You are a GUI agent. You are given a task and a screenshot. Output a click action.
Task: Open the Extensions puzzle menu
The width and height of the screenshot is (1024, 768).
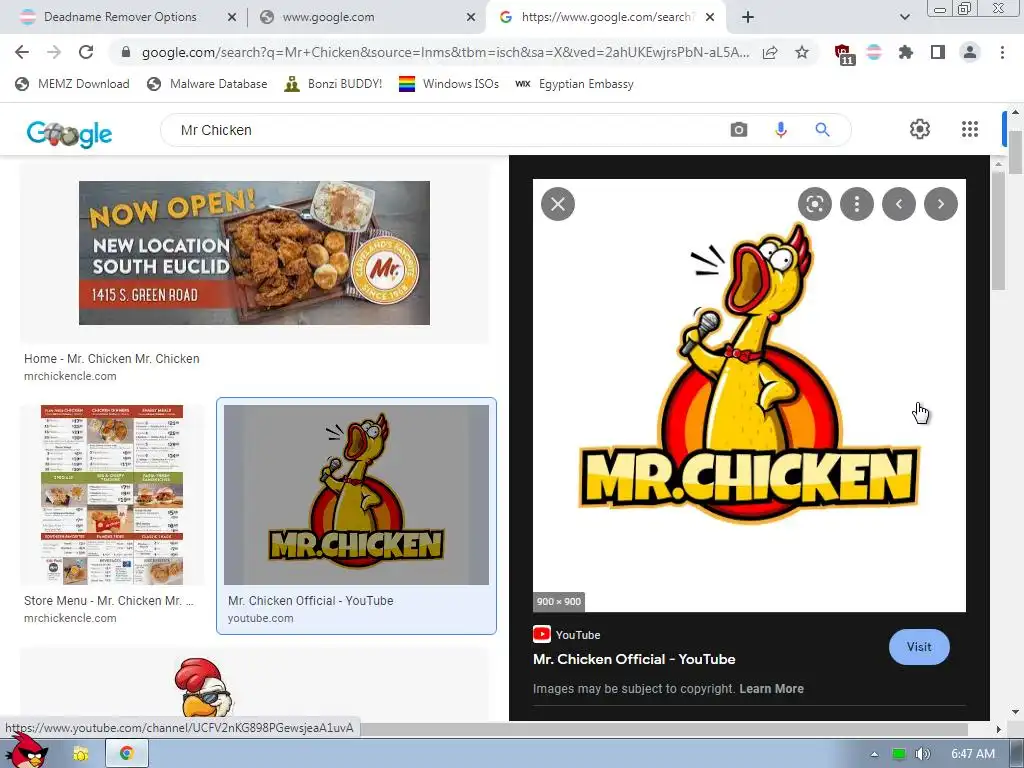tap(905, 52)
